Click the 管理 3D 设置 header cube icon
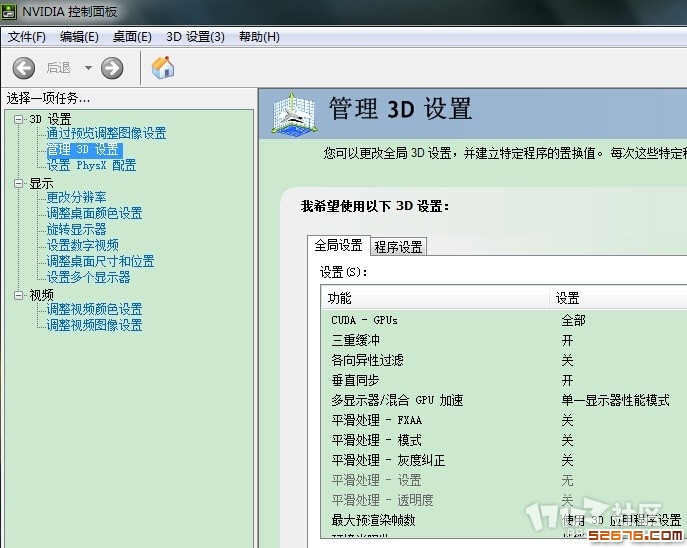This screenshot has height=548, width=687. point(294,113)
